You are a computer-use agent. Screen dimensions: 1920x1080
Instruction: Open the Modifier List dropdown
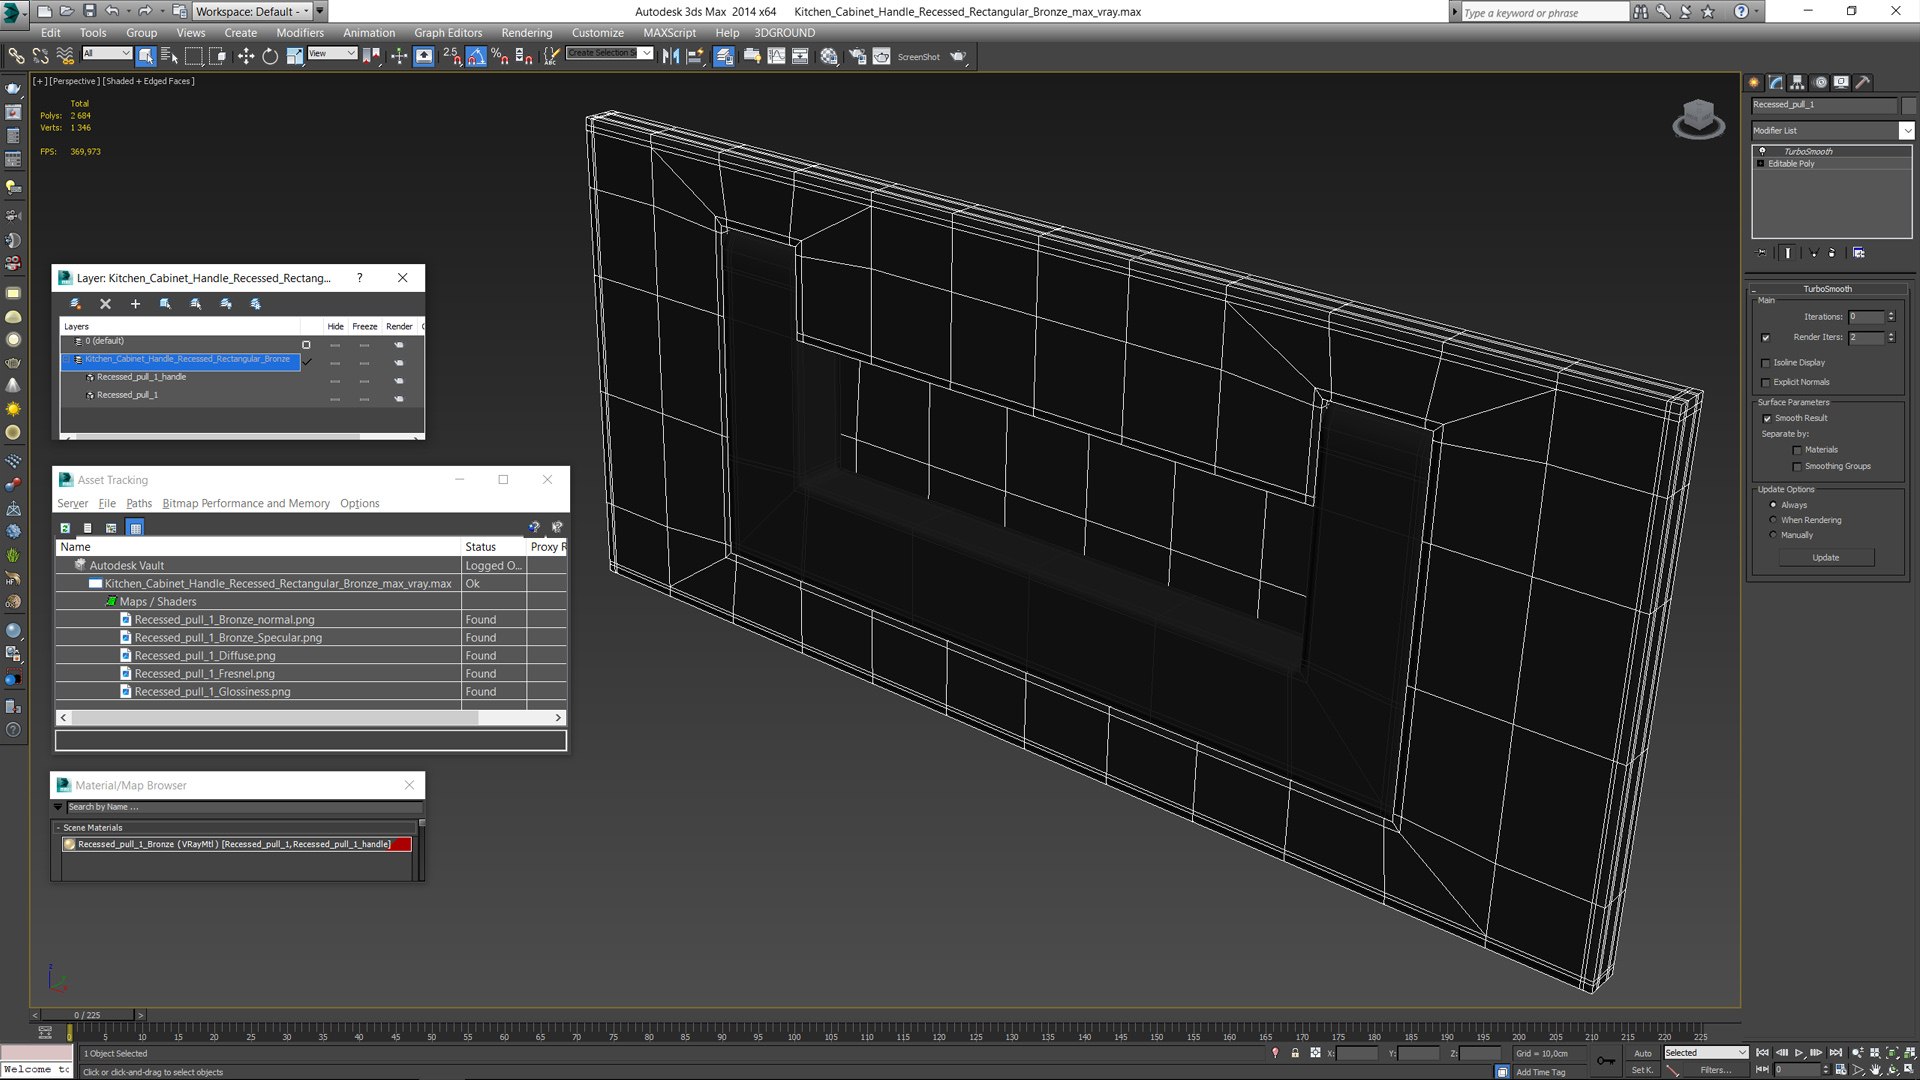coord(1906,131)
